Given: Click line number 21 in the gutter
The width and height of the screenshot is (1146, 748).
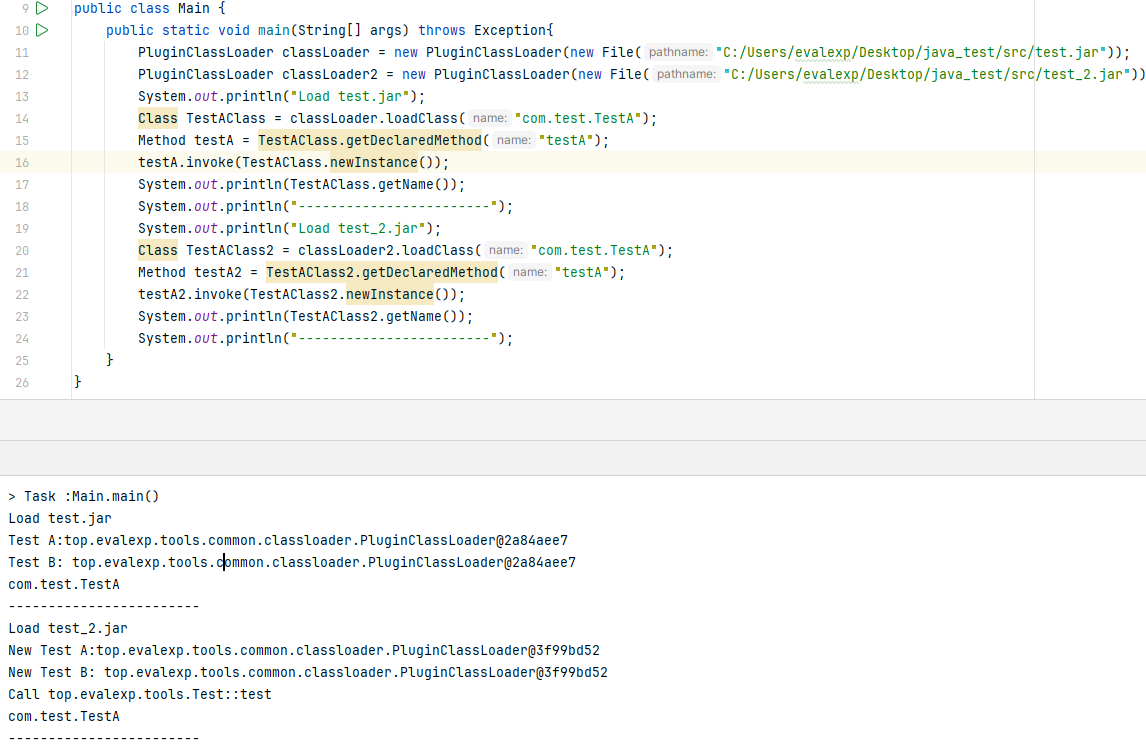Looking at the screenshot, I should [x=22, y=272].
